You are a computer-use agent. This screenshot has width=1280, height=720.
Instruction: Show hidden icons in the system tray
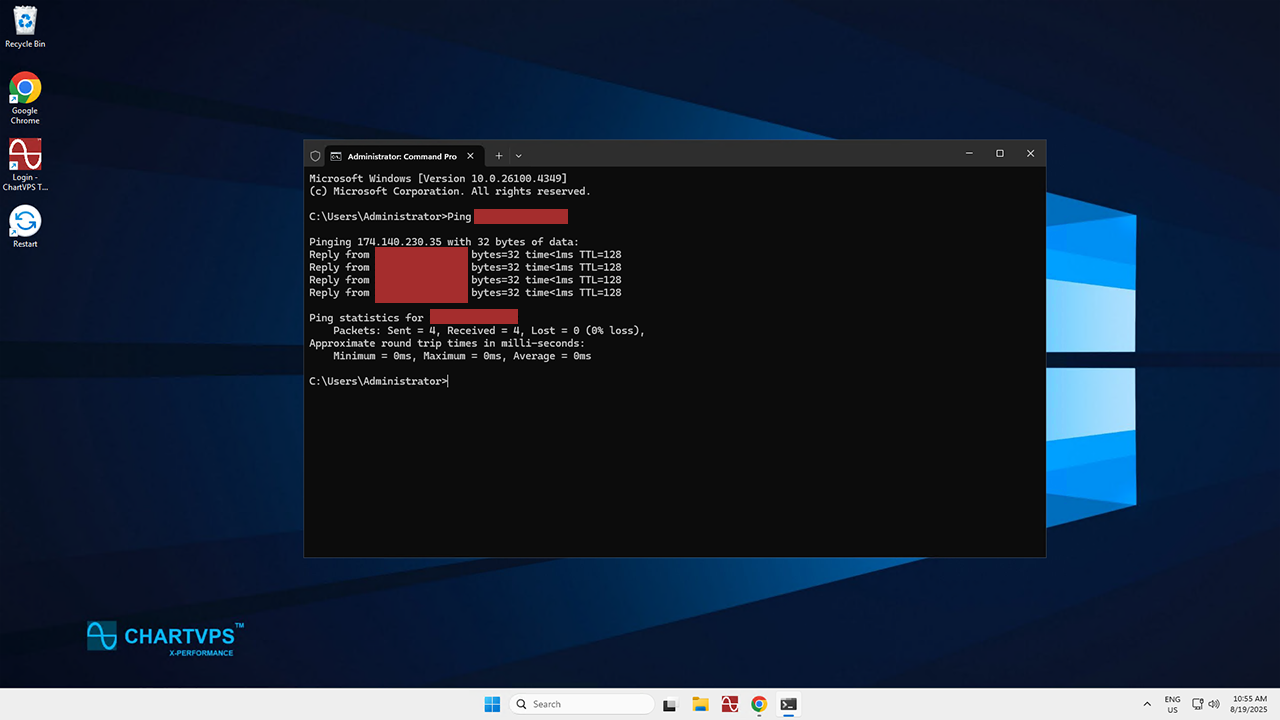[x=1147, y=704]
